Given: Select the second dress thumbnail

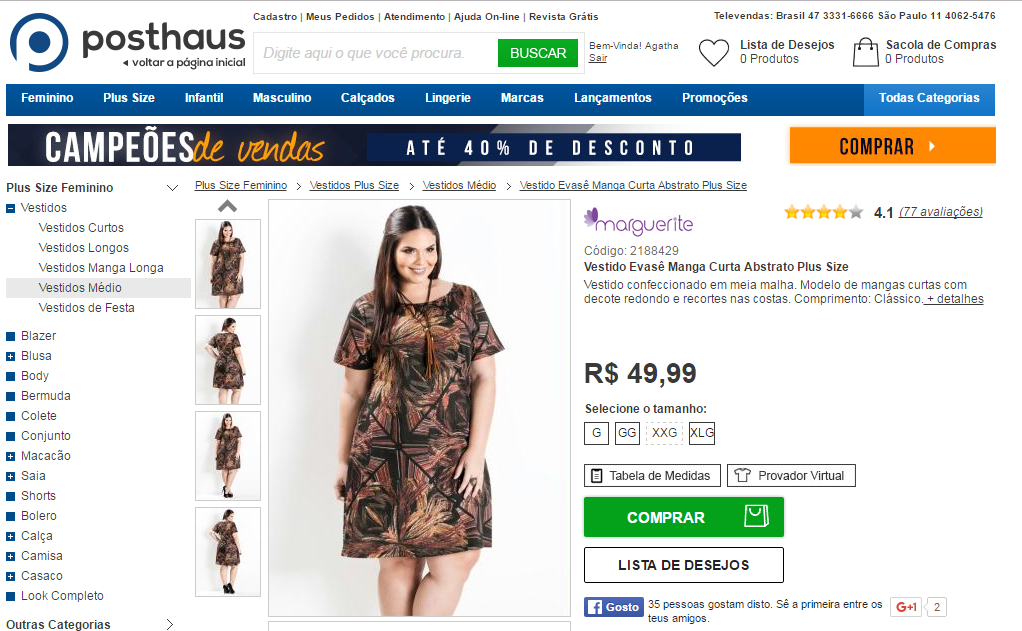Looking at the screenshot, I should (228, 360).
